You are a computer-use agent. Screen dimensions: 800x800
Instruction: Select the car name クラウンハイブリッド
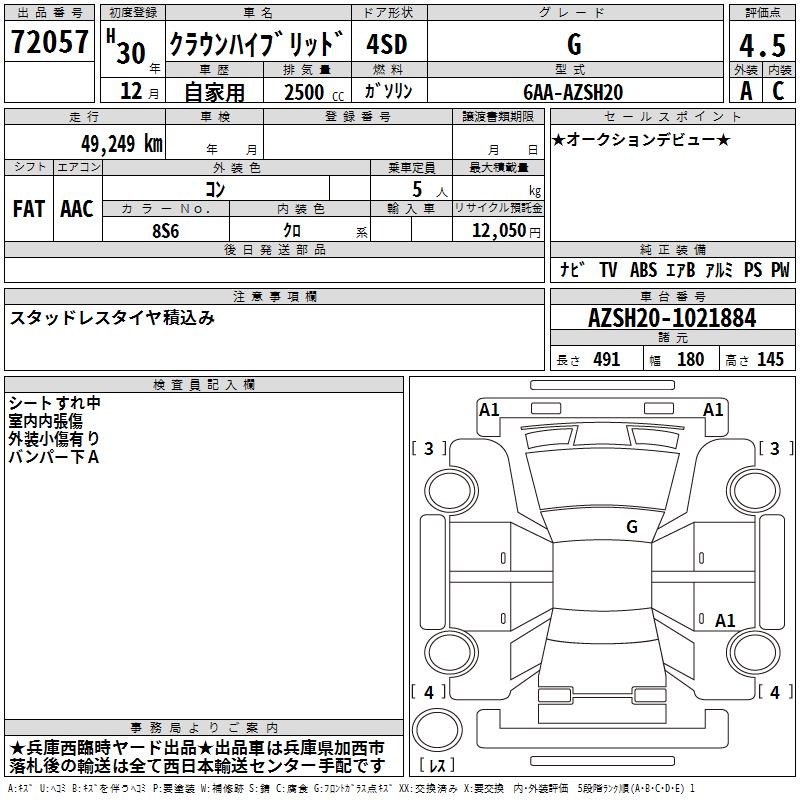tap(257, 43)
